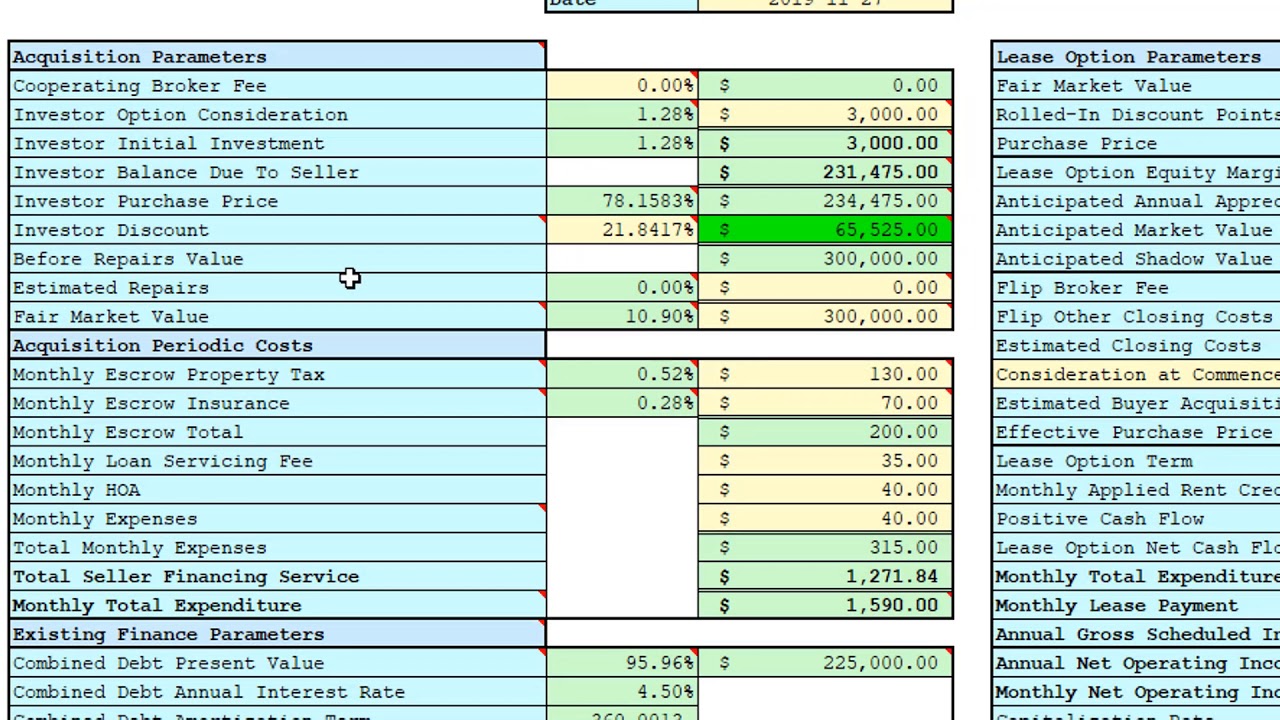
Task: Select the Positive Cash Flow label
Action: 1100,519
